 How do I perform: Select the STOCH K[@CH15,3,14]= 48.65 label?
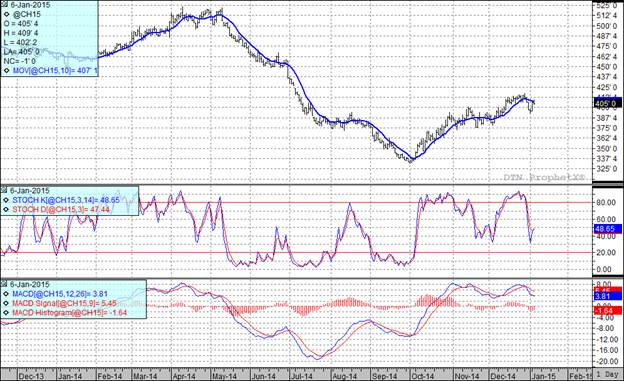(66, 200)
